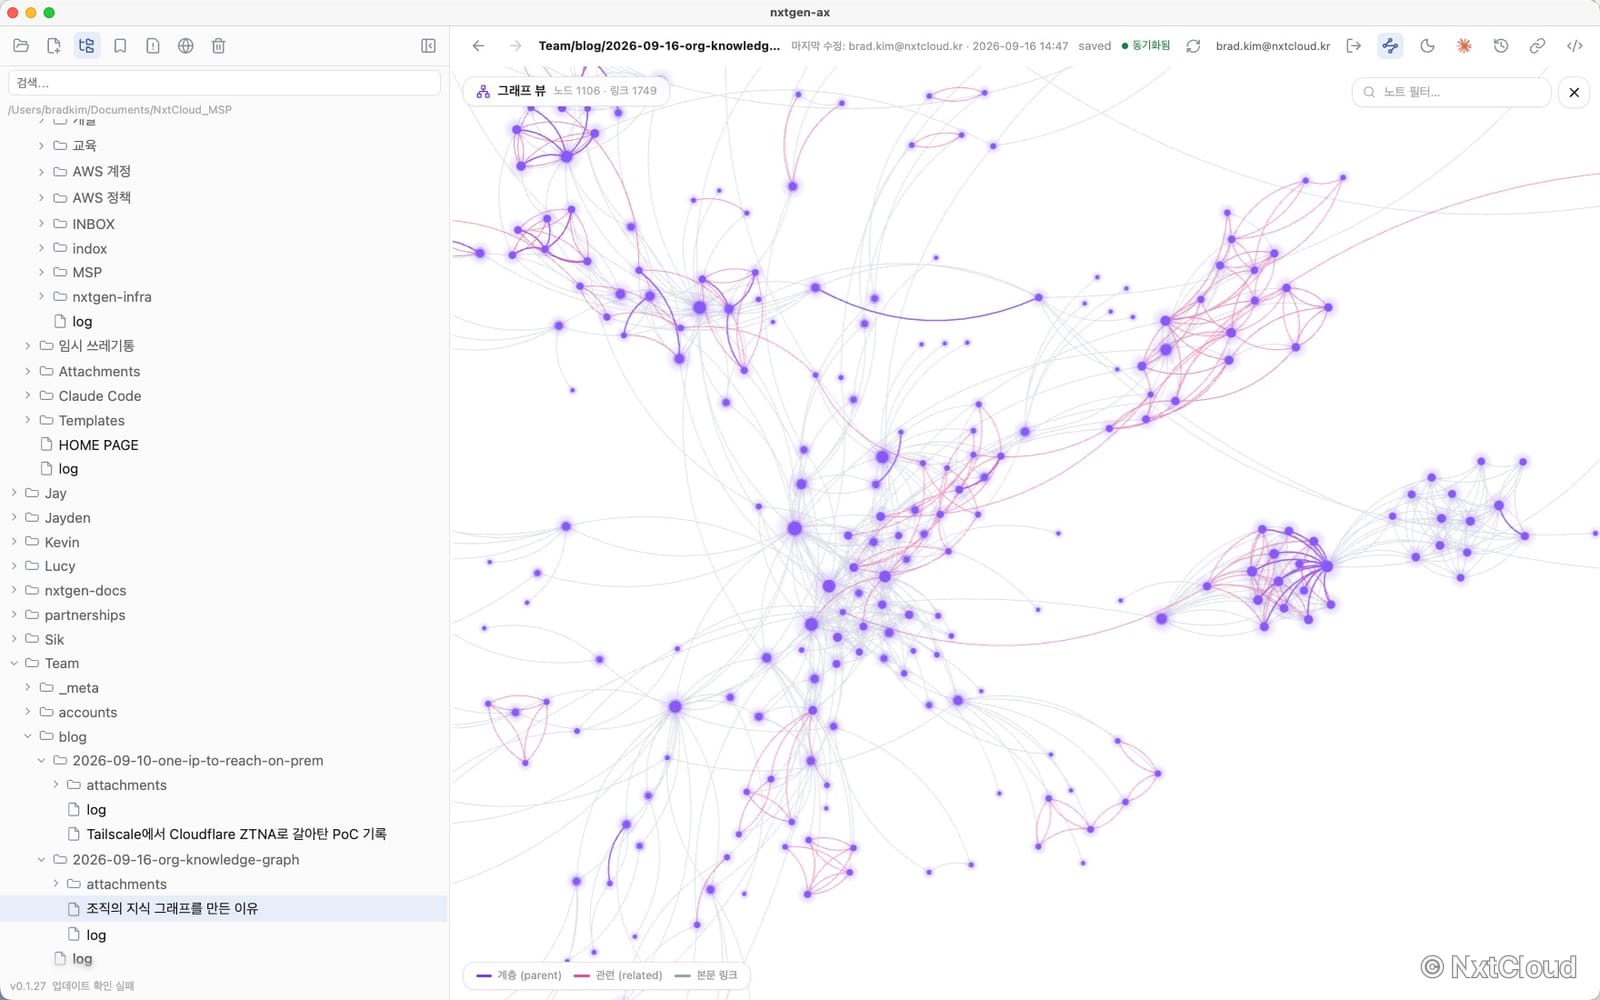
Task: Go forward to the next note
Action: point(515,46)
